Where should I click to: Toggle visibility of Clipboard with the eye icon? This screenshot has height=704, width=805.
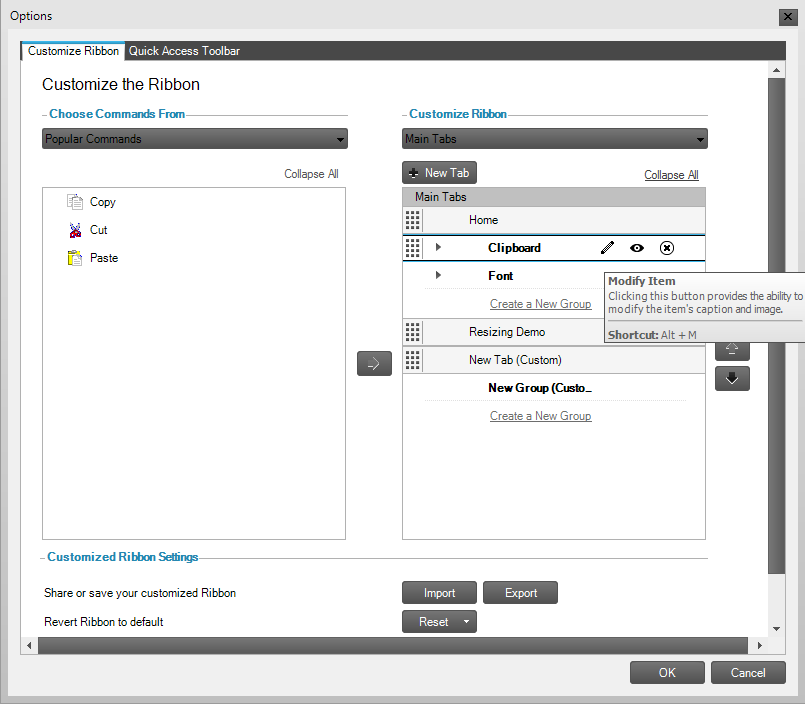coord(636,247)
